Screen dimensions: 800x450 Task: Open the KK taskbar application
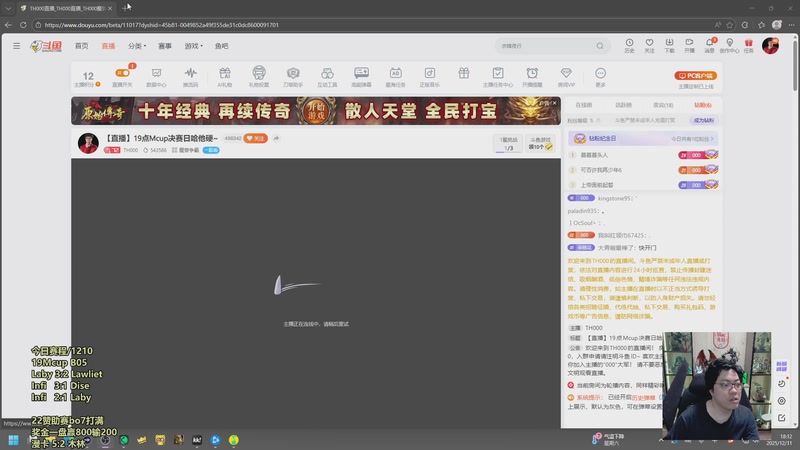[x=197, y=440]
